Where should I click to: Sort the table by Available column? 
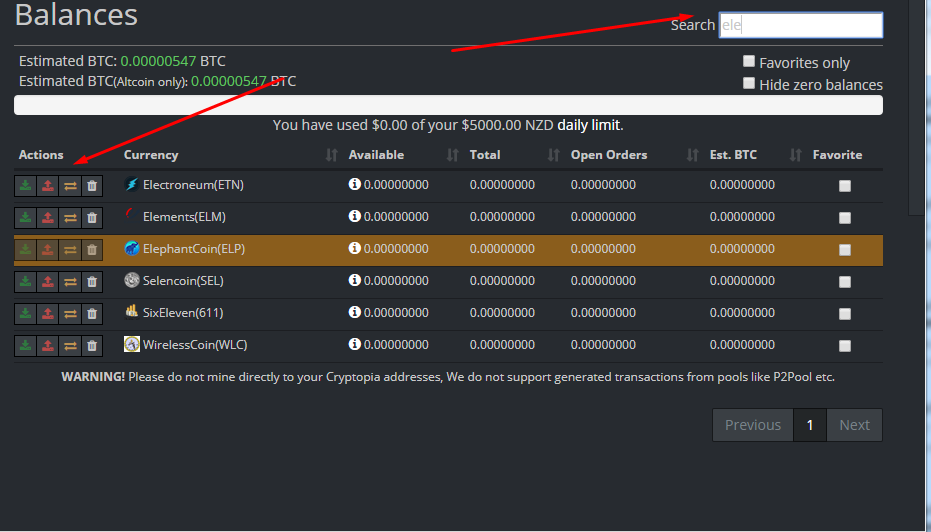[x=376, y=155]
